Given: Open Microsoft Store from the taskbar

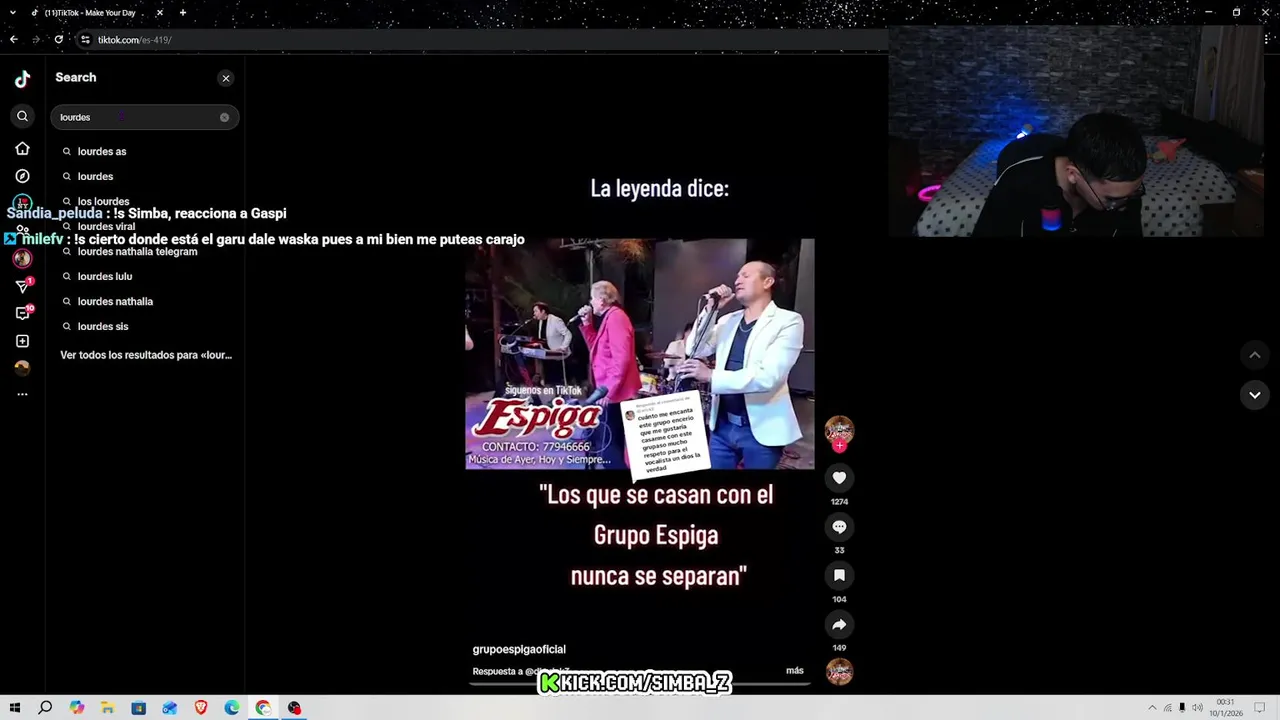Looking at the screenshot, I should pyautogui.click(x=139, y=708).
